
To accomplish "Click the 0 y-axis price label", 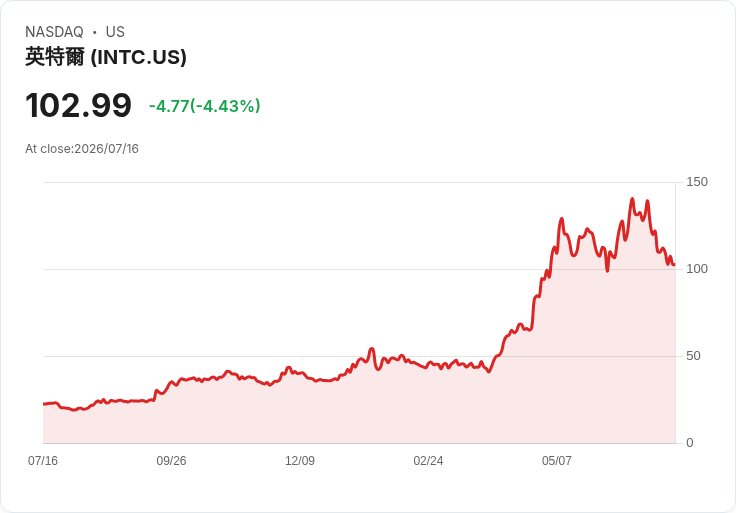I will 690,443.
